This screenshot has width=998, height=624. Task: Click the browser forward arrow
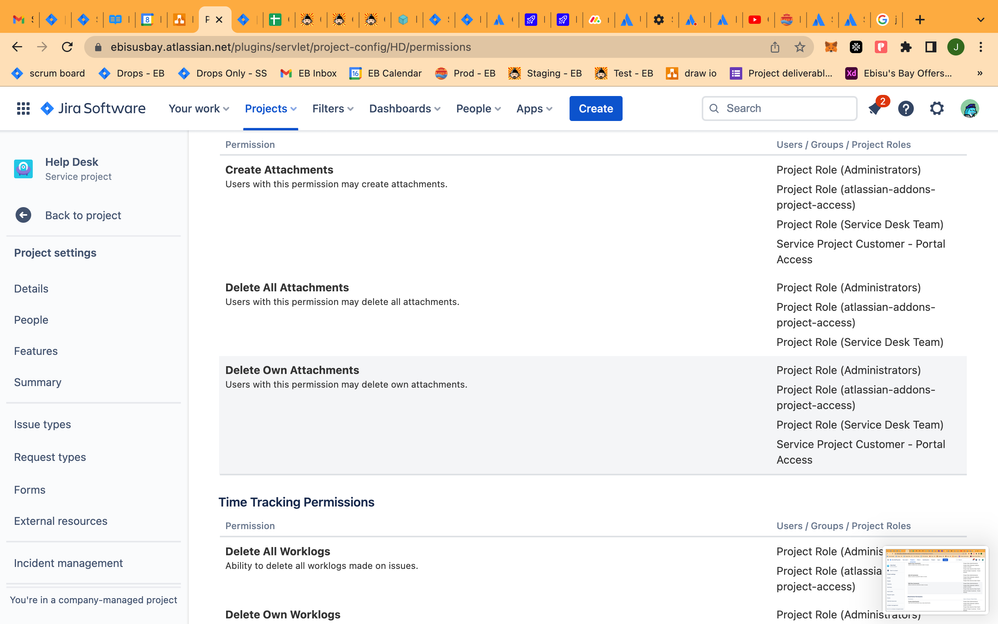tap(42, 47)
